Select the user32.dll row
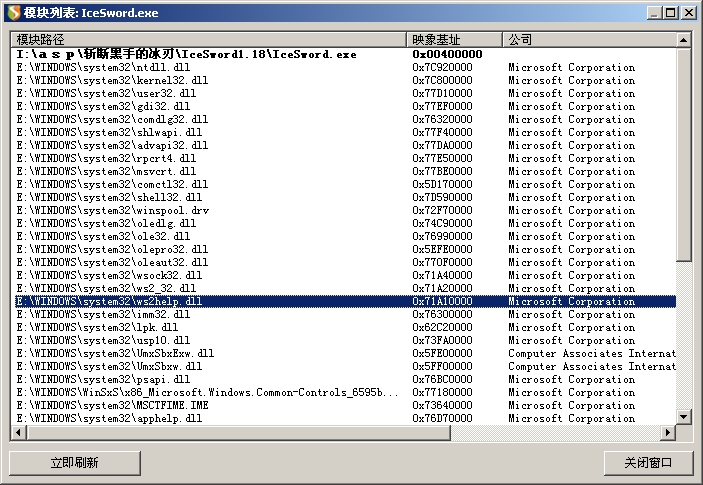 pos(344,93)
